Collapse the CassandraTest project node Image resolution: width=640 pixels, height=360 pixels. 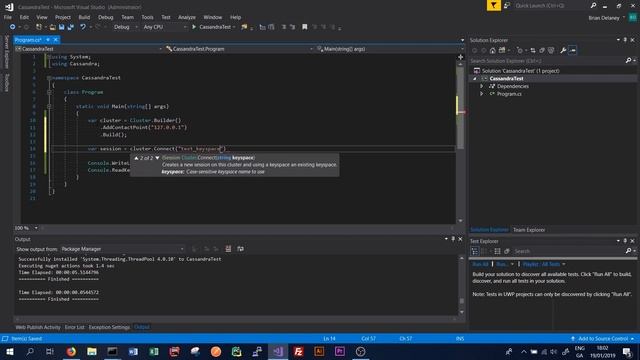point(475,78)
